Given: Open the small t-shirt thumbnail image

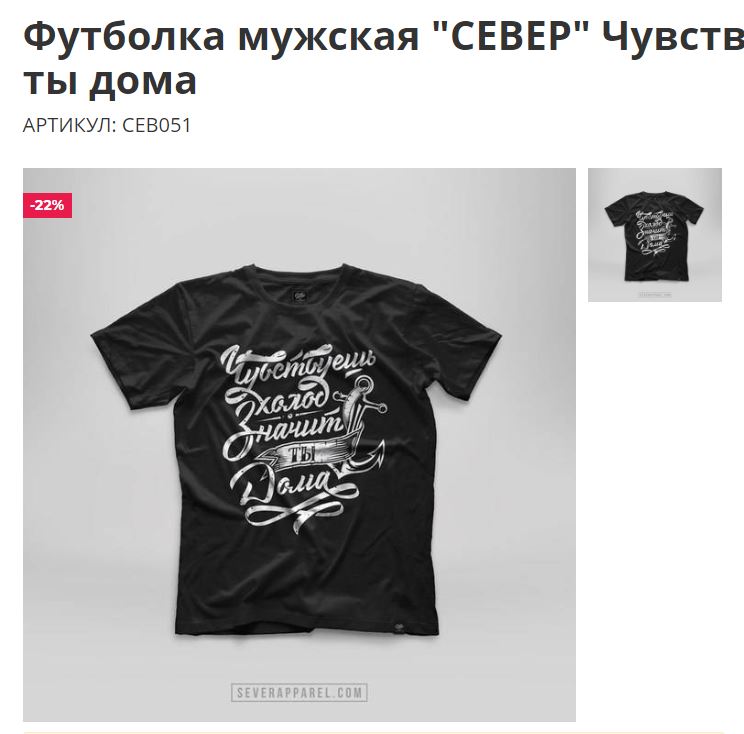Looking at the screenshot, I should point(655,235).
